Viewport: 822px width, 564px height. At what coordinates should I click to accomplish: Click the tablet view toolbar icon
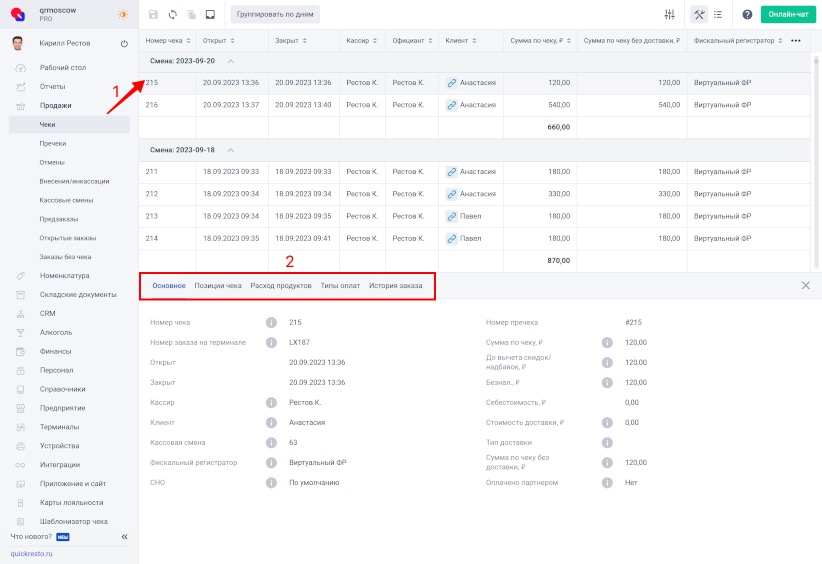(210, 15)
